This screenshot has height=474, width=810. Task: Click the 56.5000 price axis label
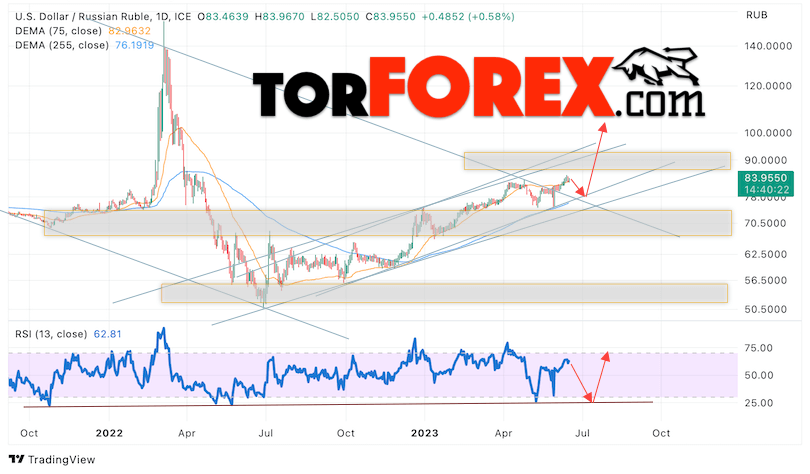point(766,280)
